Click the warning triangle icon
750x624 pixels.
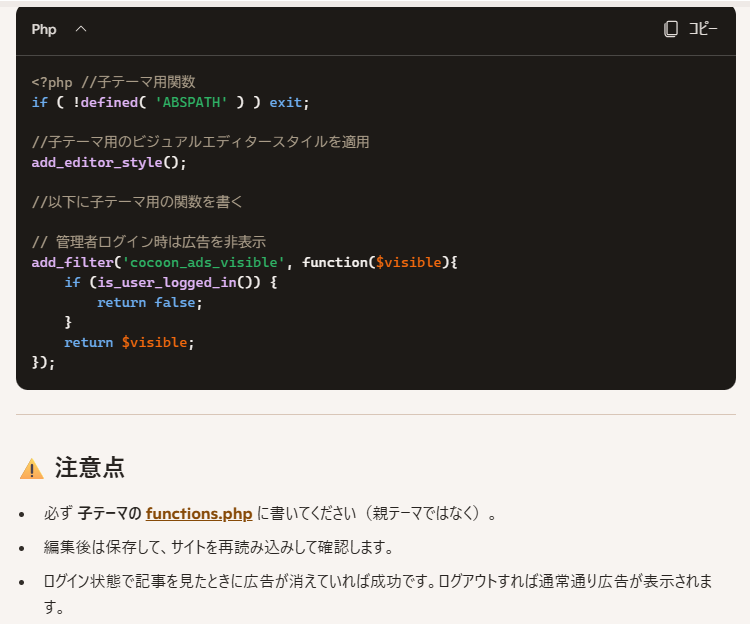click(32, 469)
